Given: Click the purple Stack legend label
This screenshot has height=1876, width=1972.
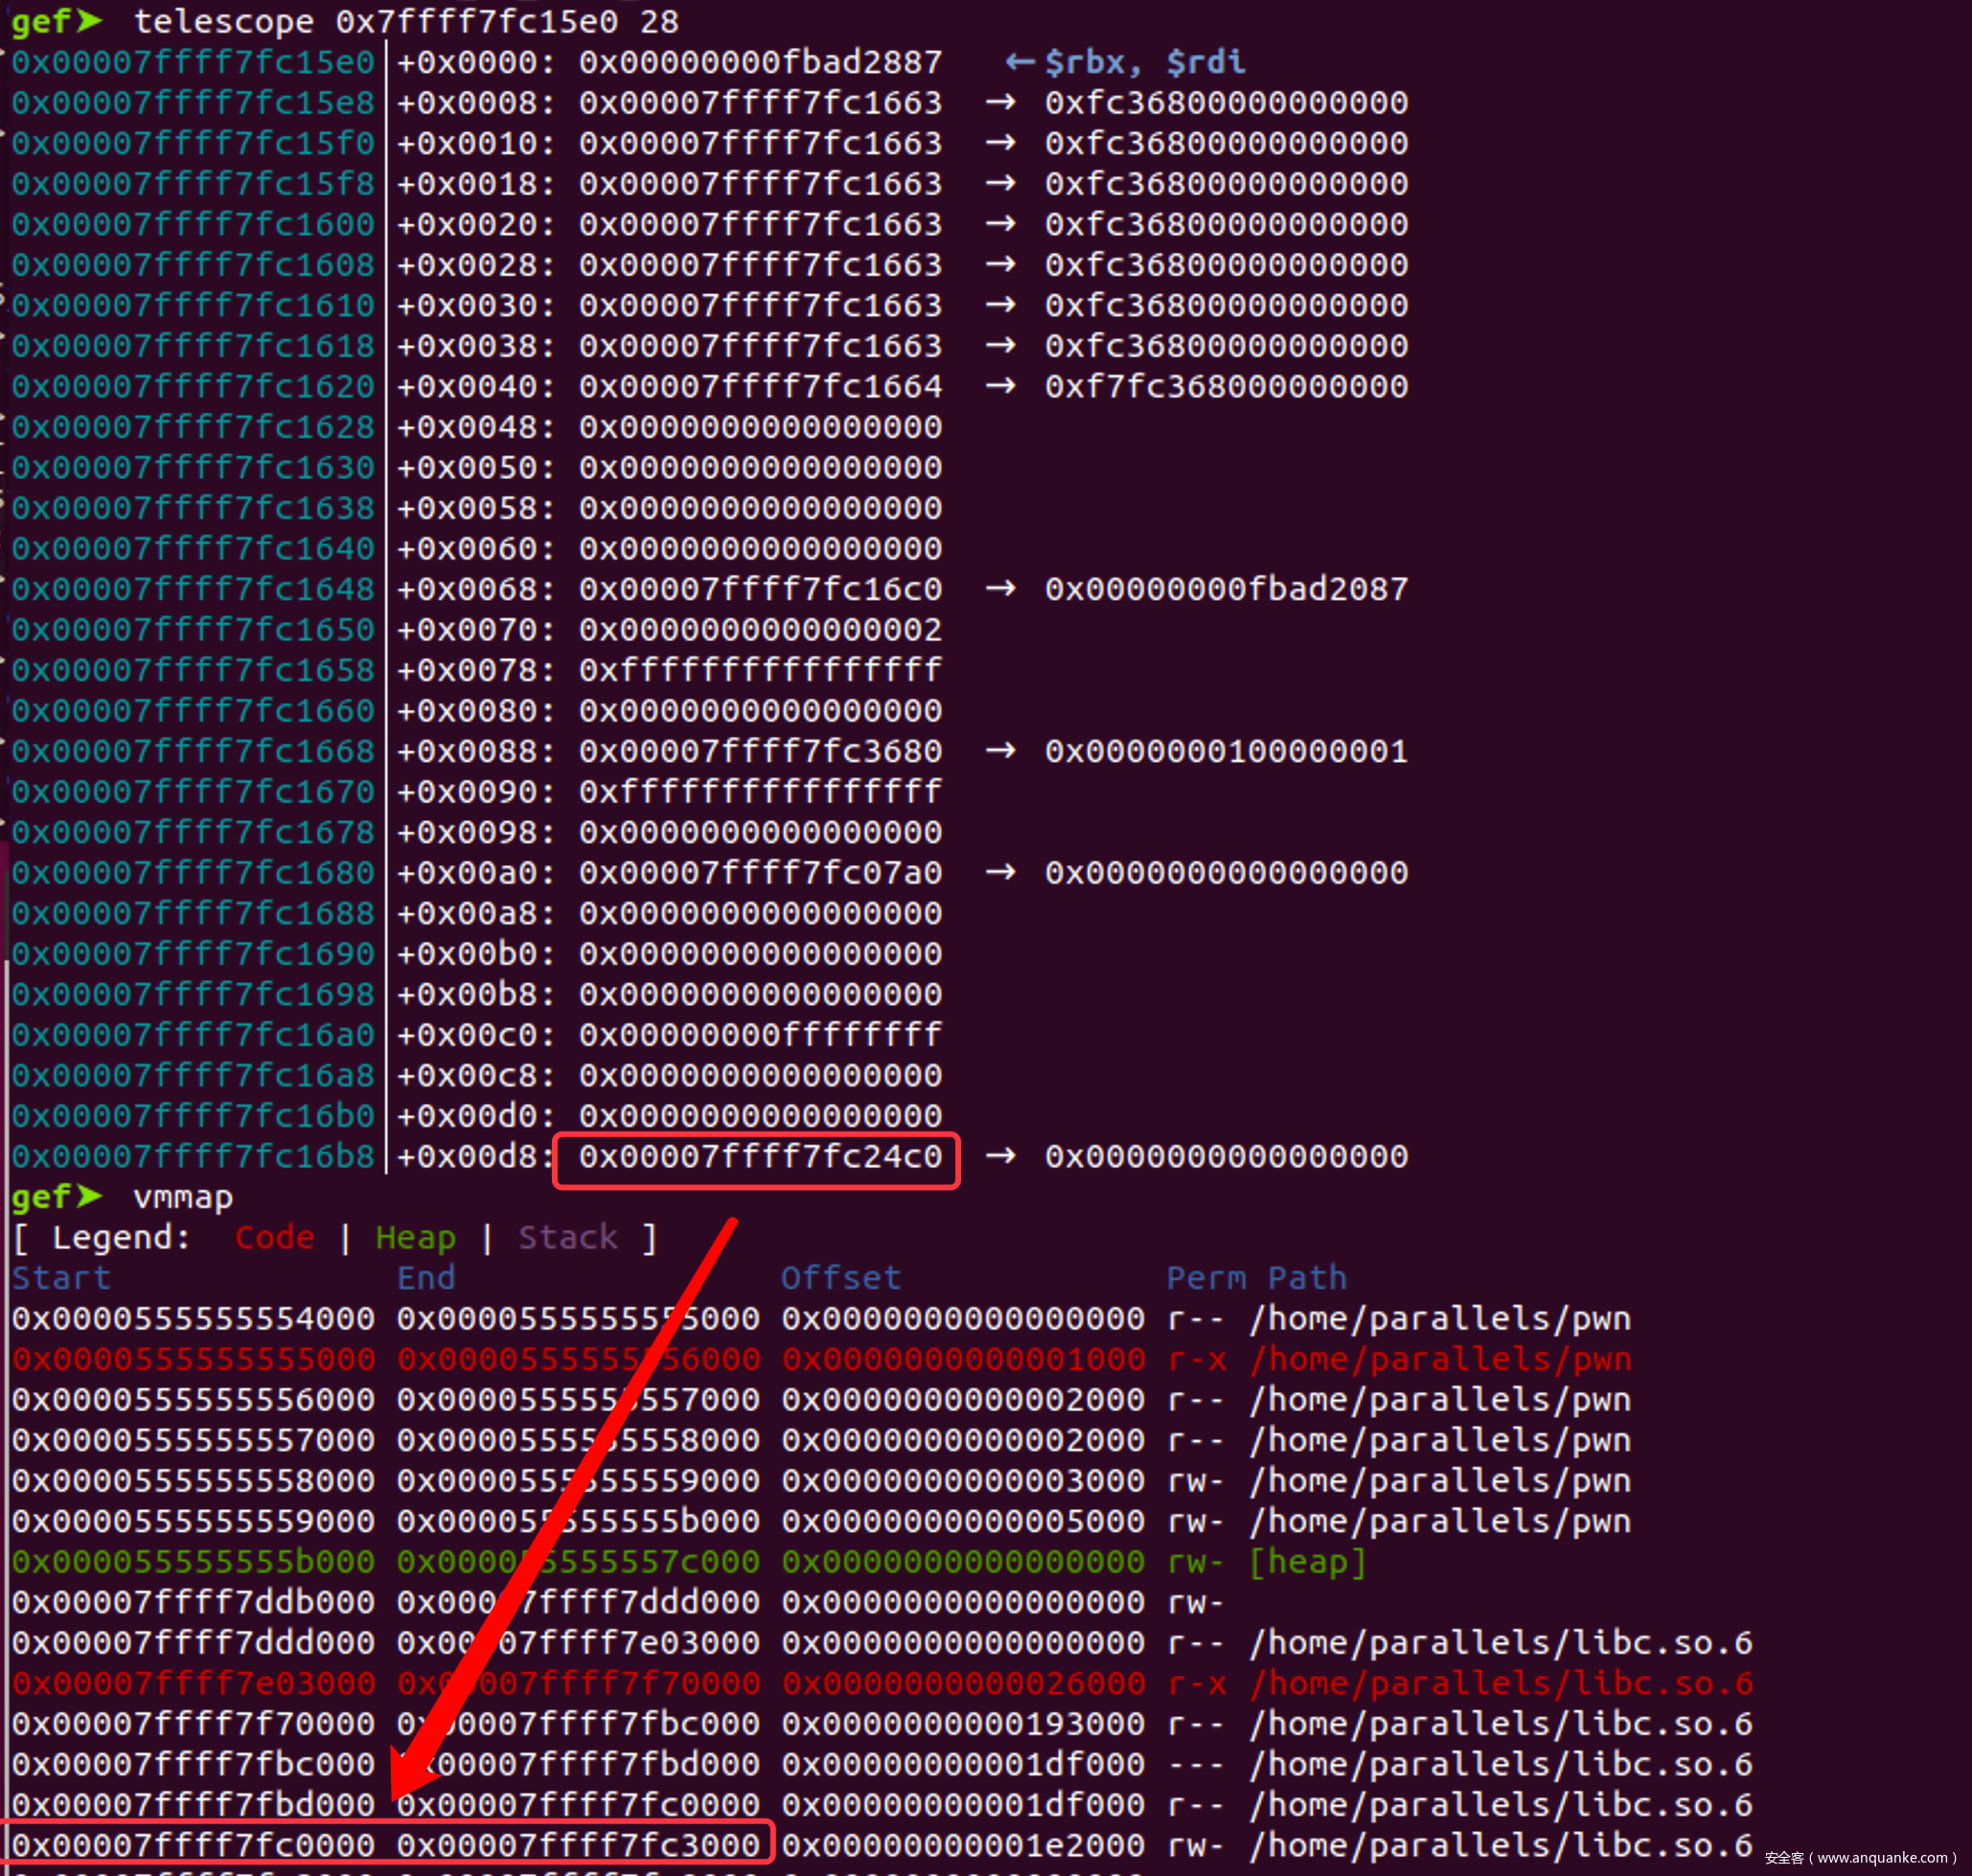Looking at the screenshot, I should (567, 1238).
